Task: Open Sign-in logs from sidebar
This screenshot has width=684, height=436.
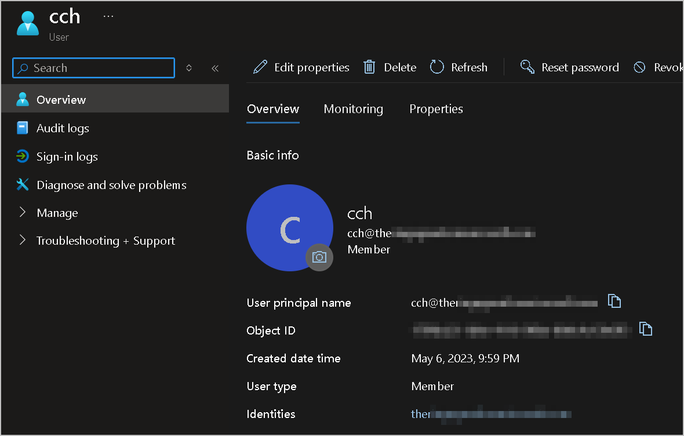Action: (66, 156)
